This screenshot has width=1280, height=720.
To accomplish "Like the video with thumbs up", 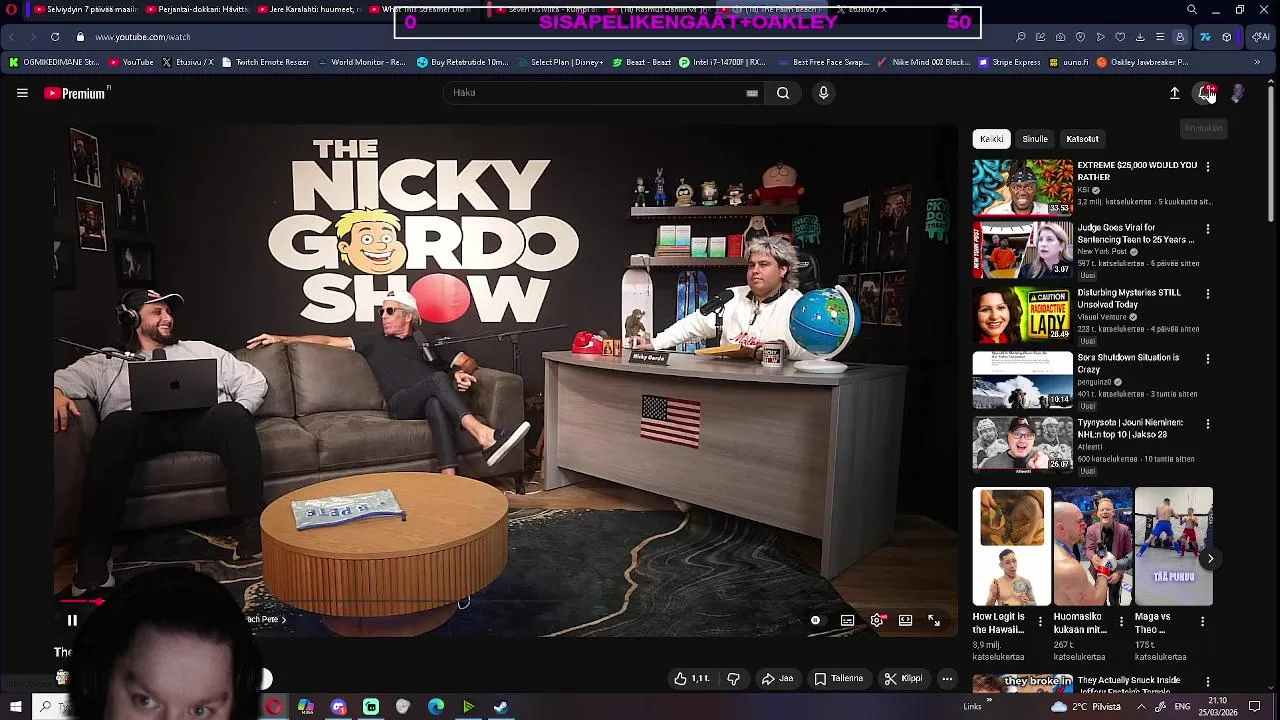I will [691, 678].
